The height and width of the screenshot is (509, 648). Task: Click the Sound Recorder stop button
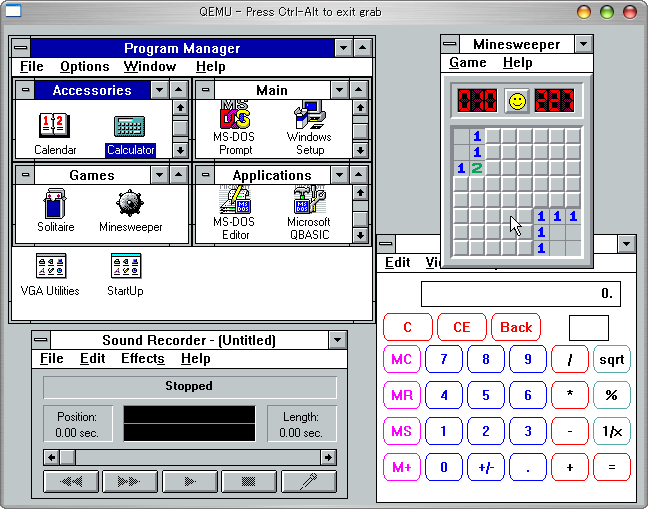(249, 481)
